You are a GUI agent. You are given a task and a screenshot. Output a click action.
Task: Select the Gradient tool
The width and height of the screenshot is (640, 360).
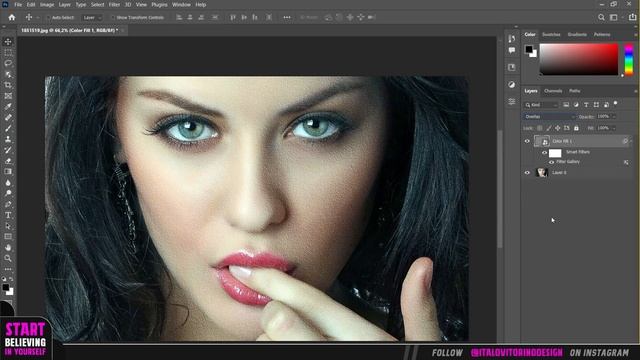coord(8,171)
